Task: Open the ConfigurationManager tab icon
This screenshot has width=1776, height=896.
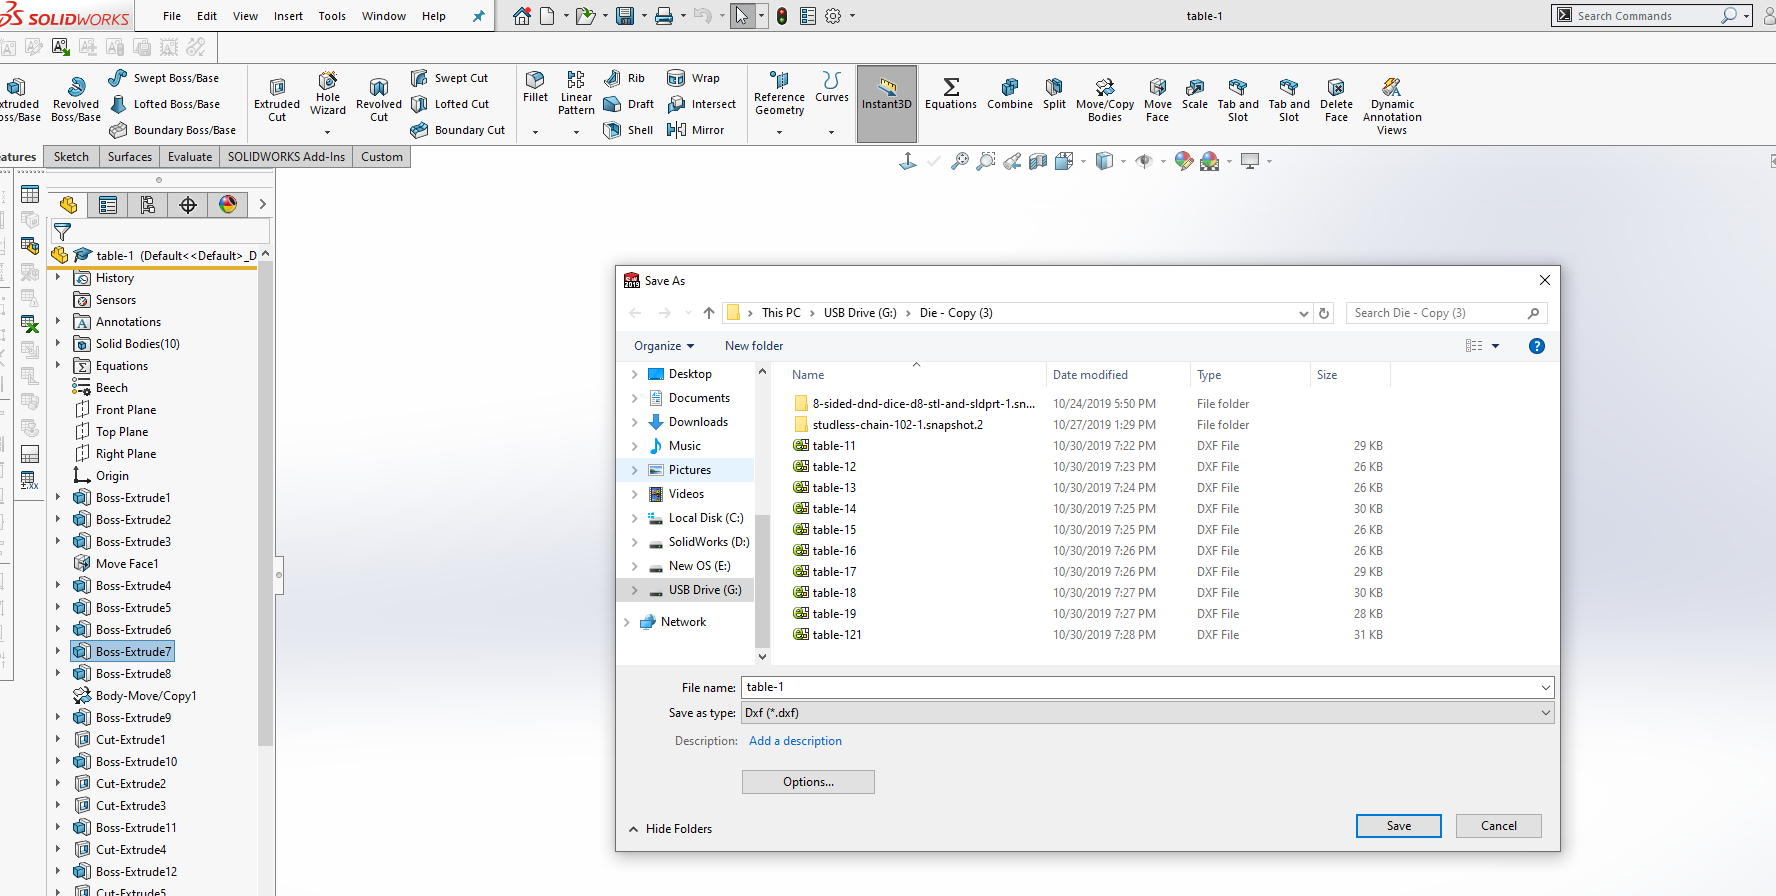Action: (148, 205)
